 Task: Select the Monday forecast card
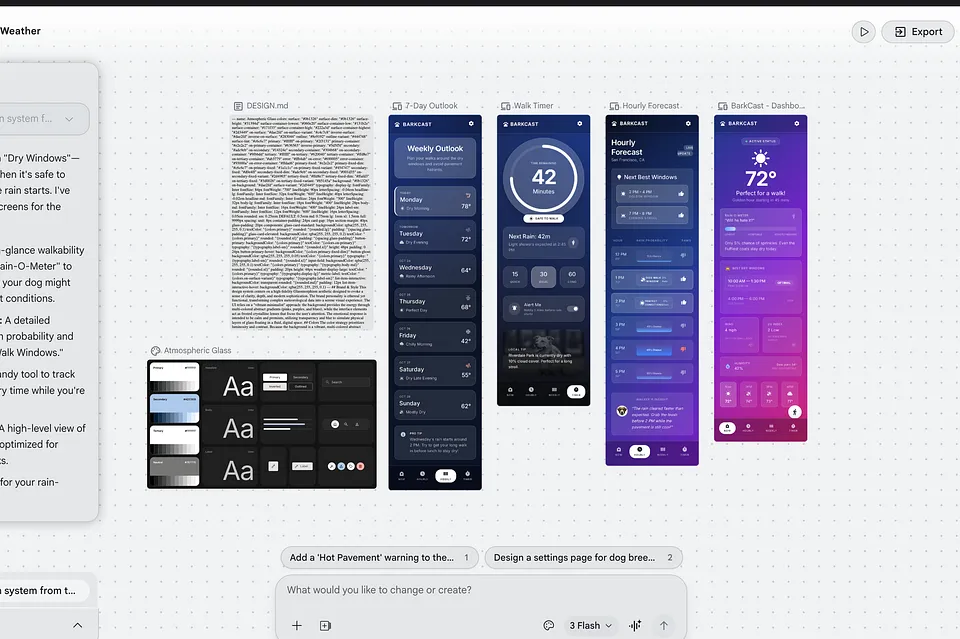(435, 201)
